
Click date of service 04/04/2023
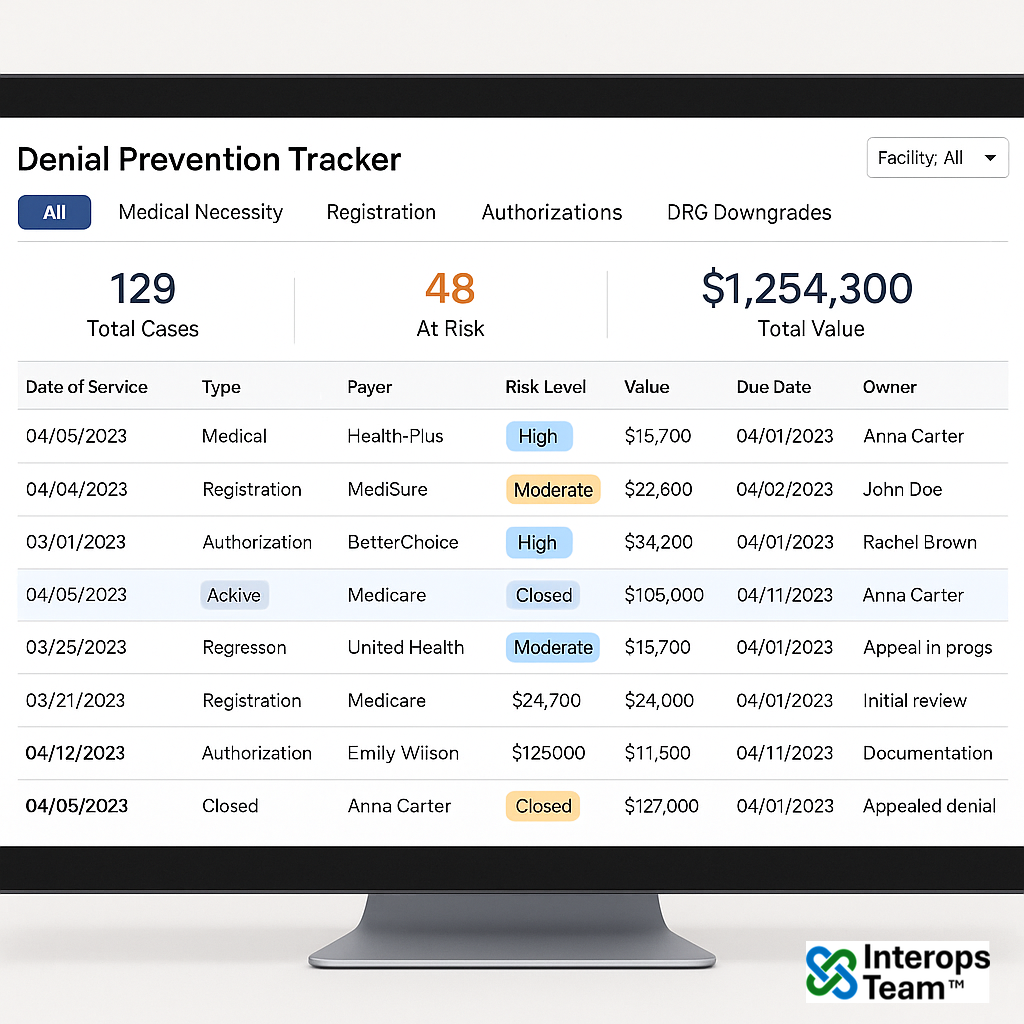coord(76,489)
